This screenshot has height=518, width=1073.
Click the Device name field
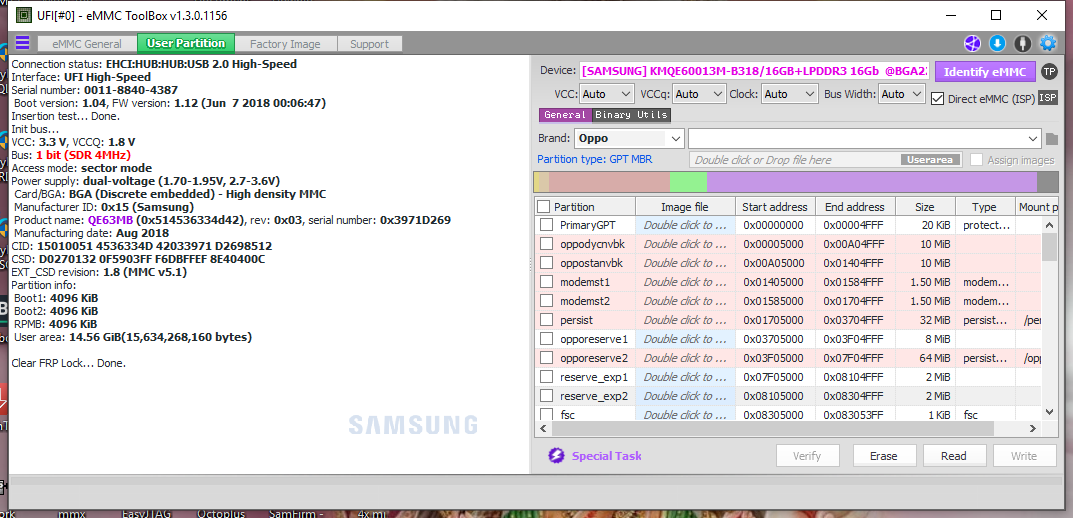tap(755, 71)
